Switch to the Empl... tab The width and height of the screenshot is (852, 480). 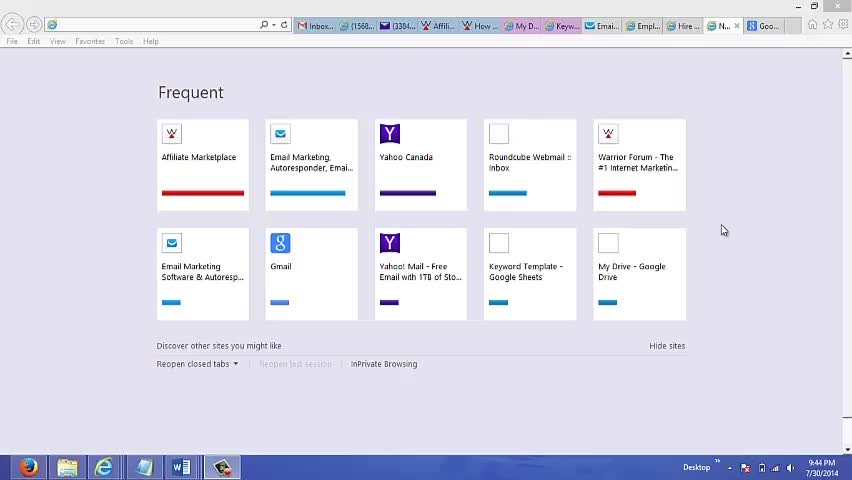[643, 26]
